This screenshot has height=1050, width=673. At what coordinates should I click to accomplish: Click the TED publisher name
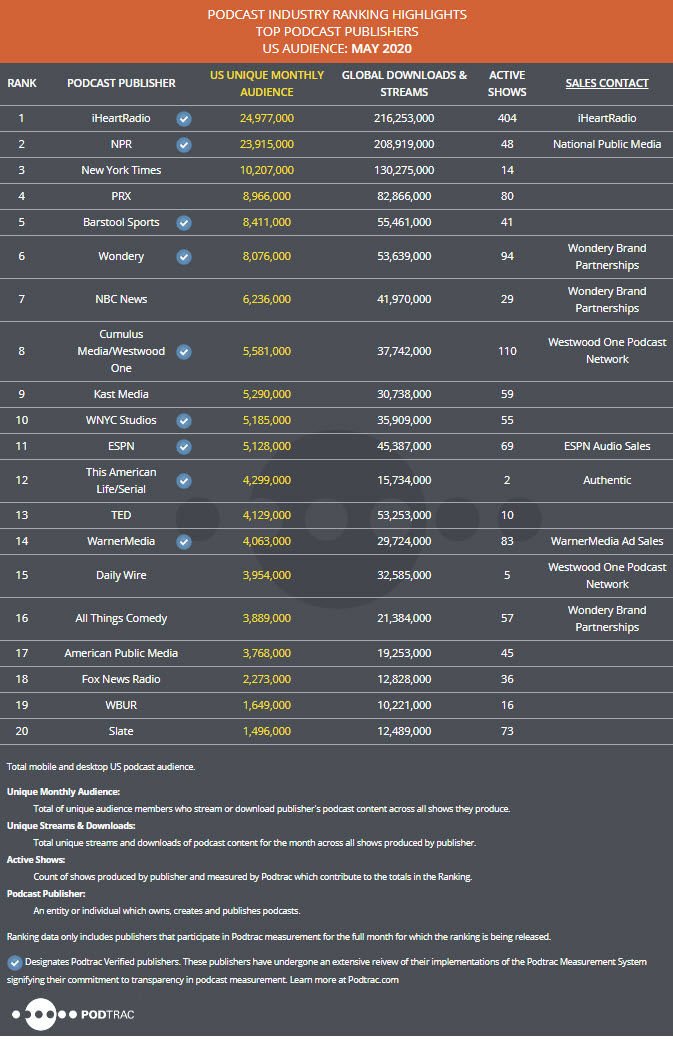121,515
